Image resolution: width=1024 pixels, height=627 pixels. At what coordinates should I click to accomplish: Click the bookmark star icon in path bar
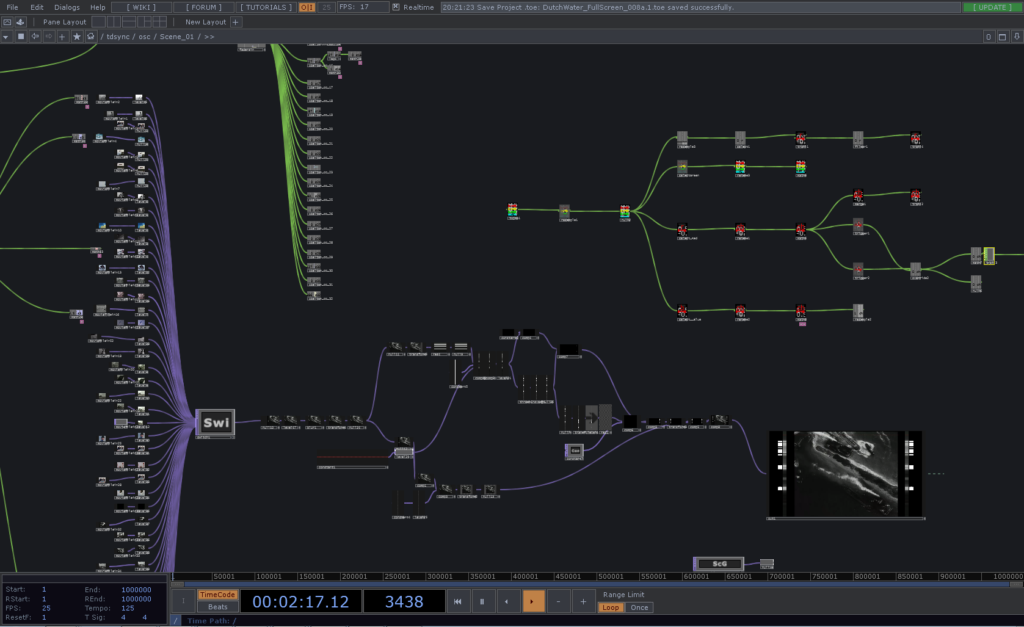(77, 36)
